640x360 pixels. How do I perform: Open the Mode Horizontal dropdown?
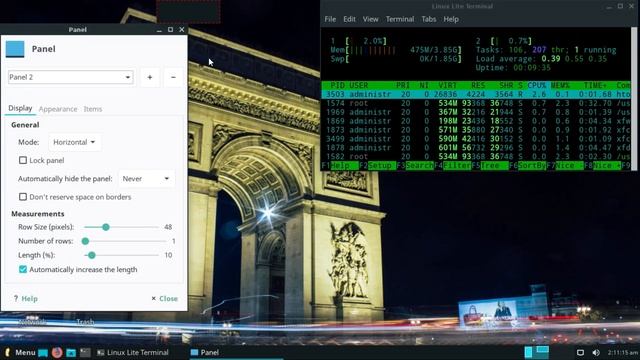point(74,142)
